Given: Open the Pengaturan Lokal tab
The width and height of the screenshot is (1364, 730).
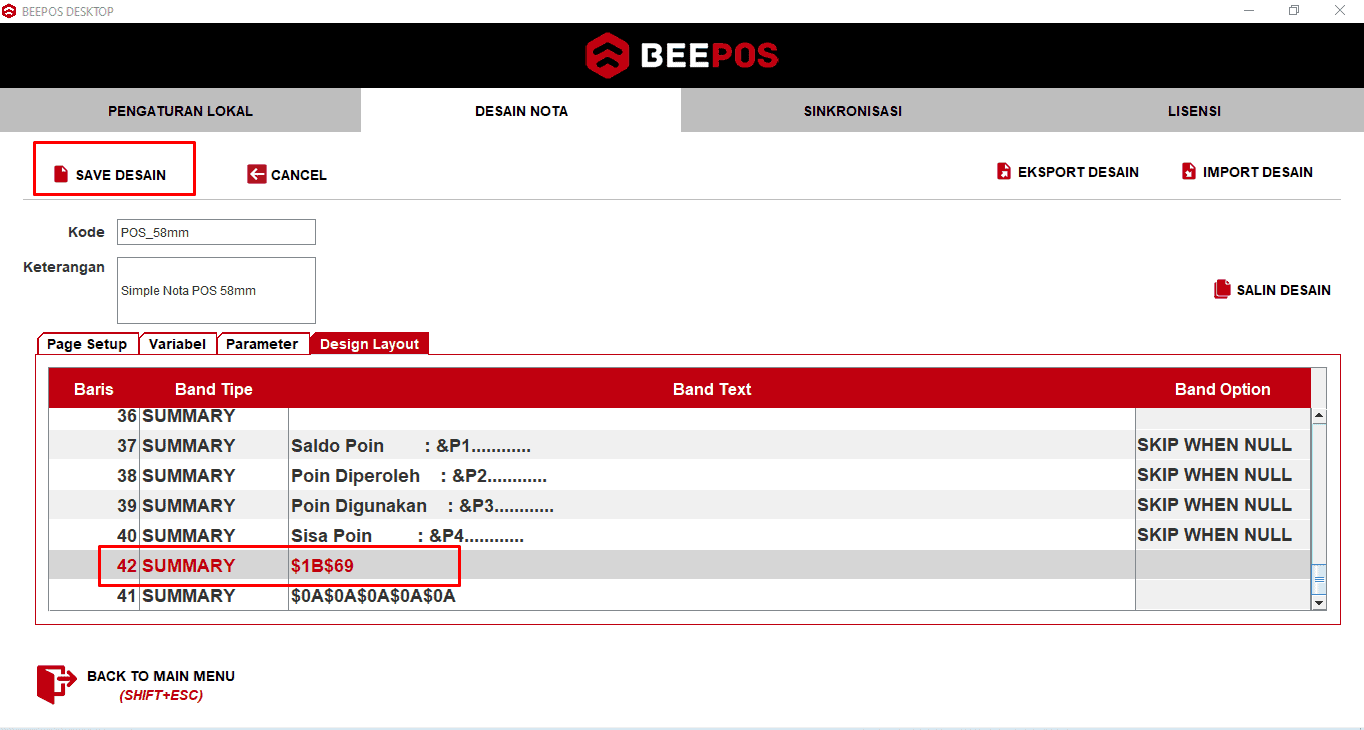Looking at the screenshot, I should (x=180, y=110).
